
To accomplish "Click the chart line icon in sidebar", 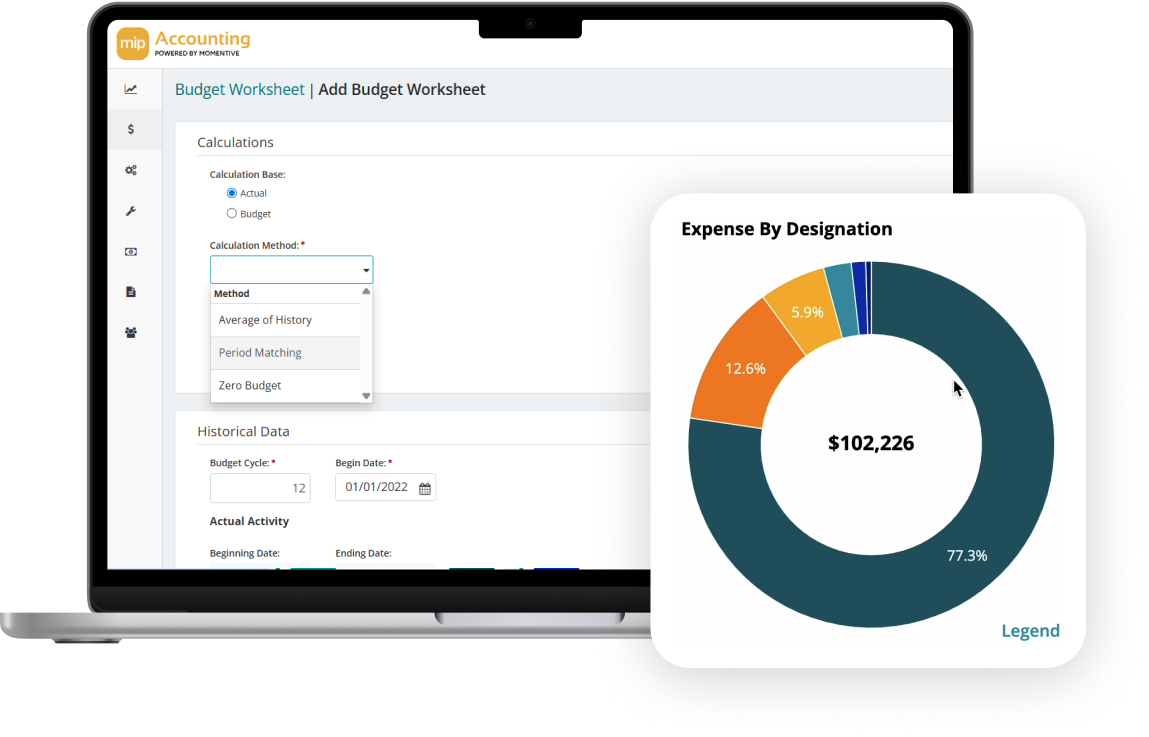I will pyautogui.click(x=131, y=89).
